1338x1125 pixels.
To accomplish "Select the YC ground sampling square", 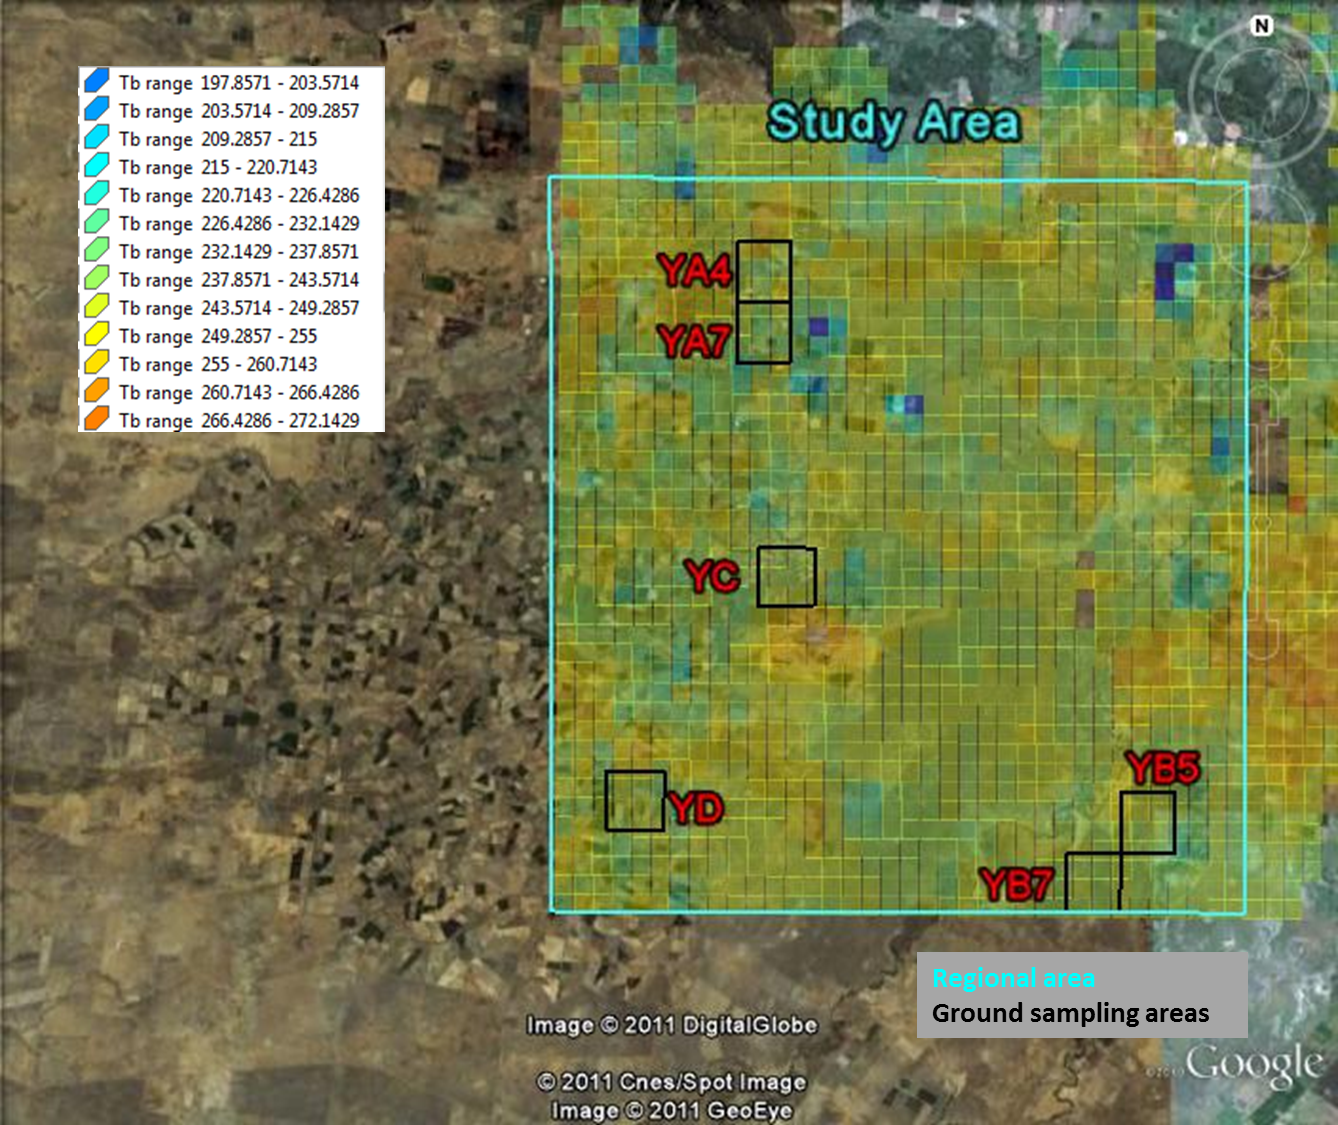I will 786,577.
